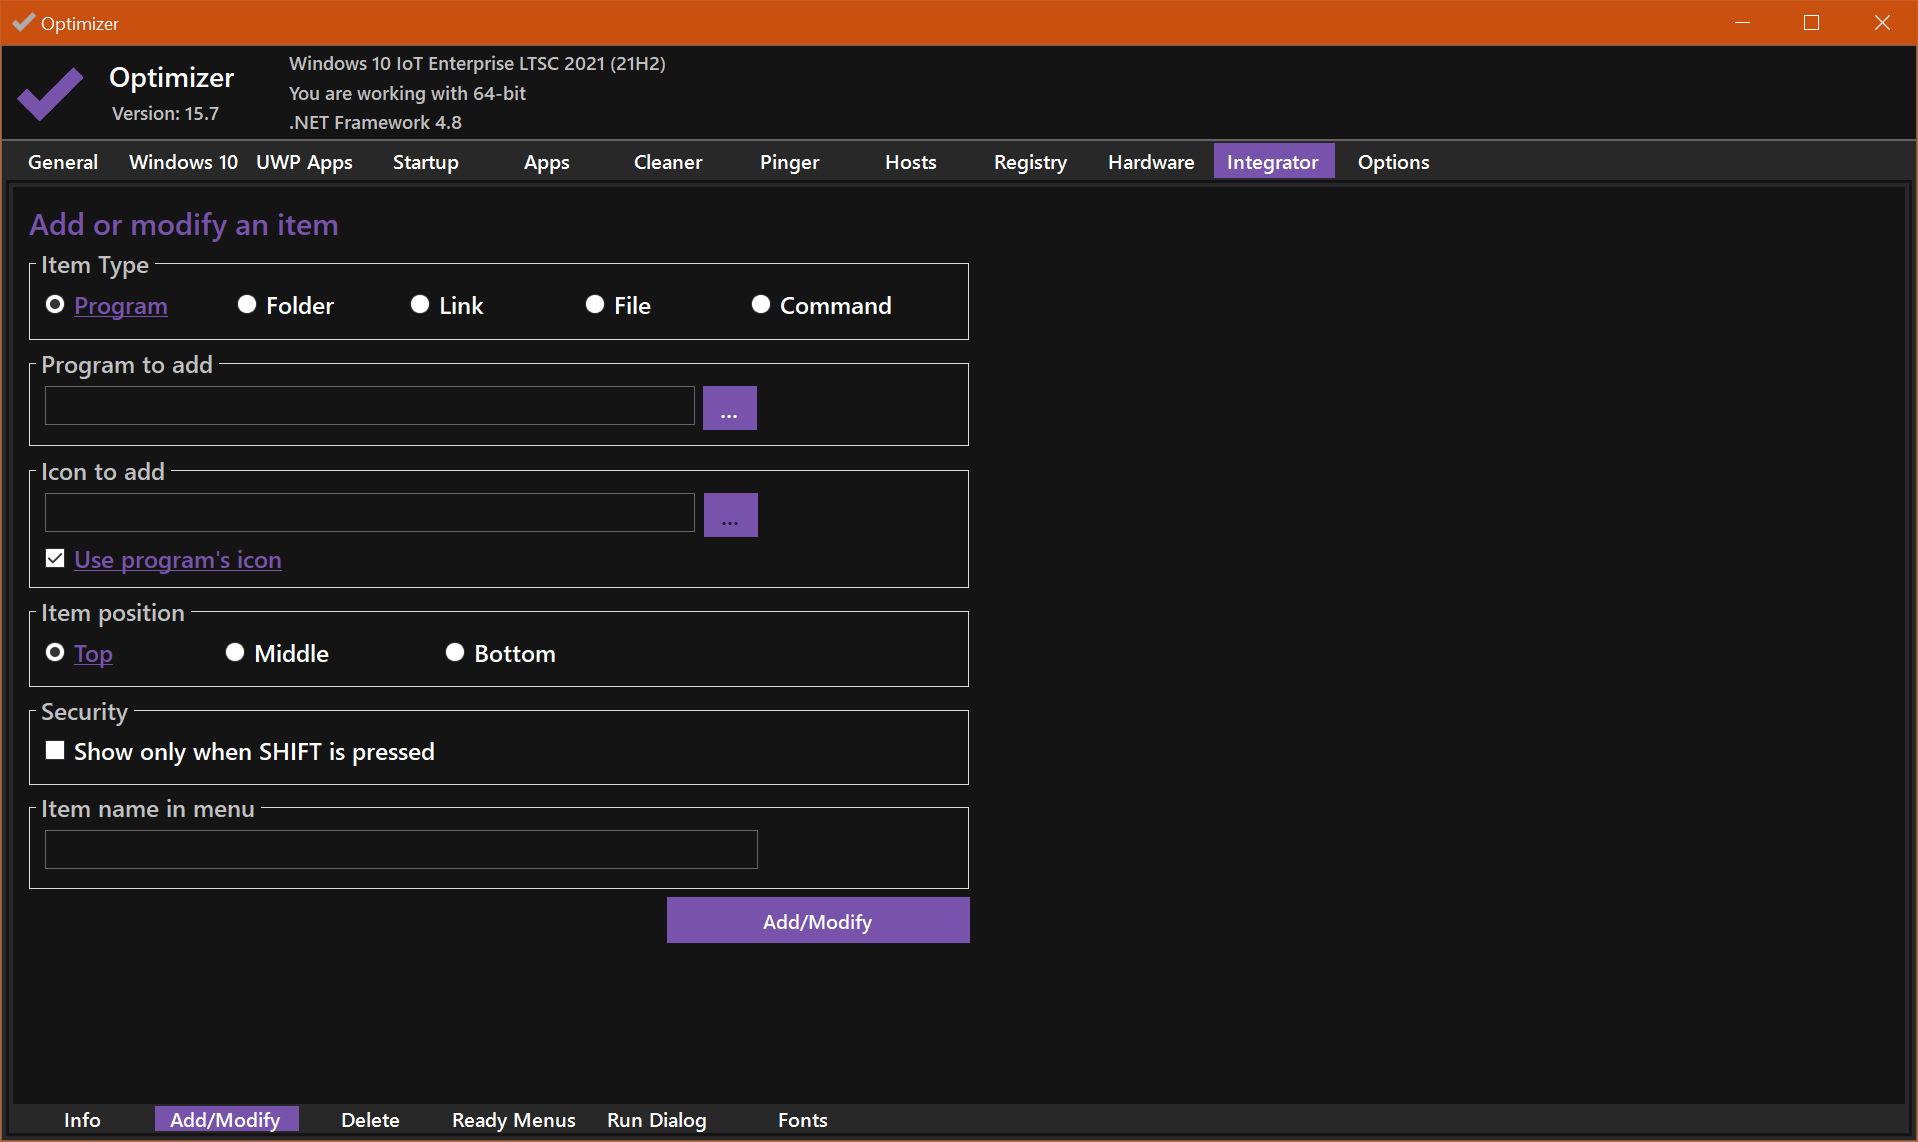
Task: Go to the Hardware tab
Action: [1150, 161]
